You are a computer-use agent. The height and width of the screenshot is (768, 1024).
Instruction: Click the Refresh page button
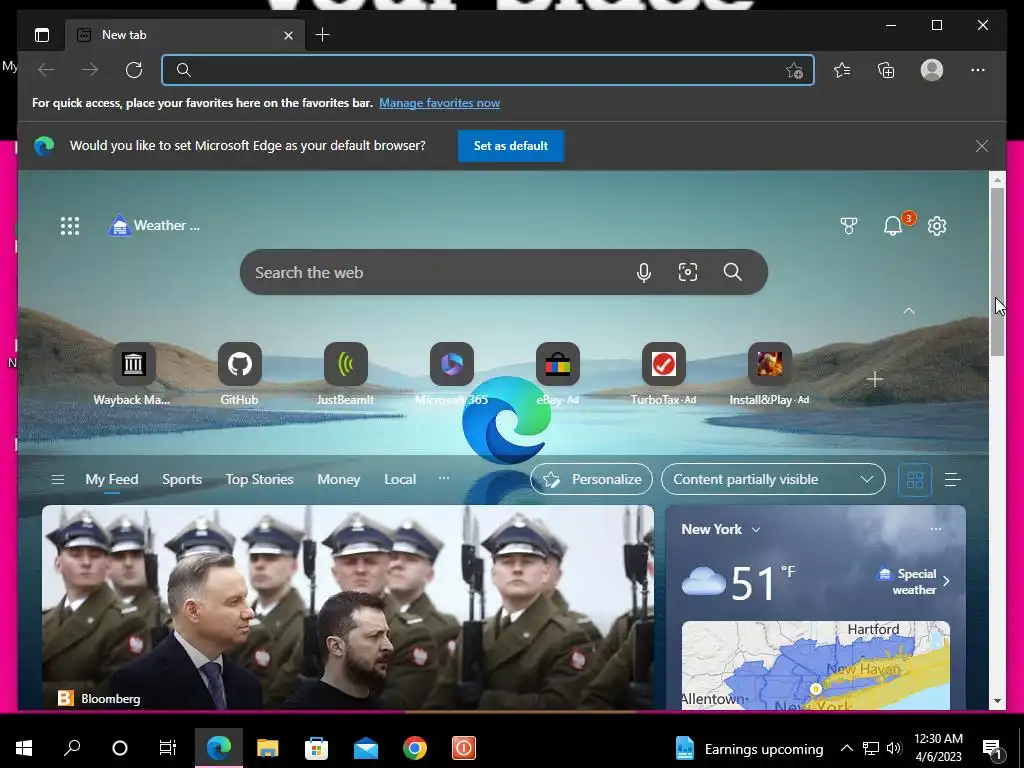click(134, 70)
